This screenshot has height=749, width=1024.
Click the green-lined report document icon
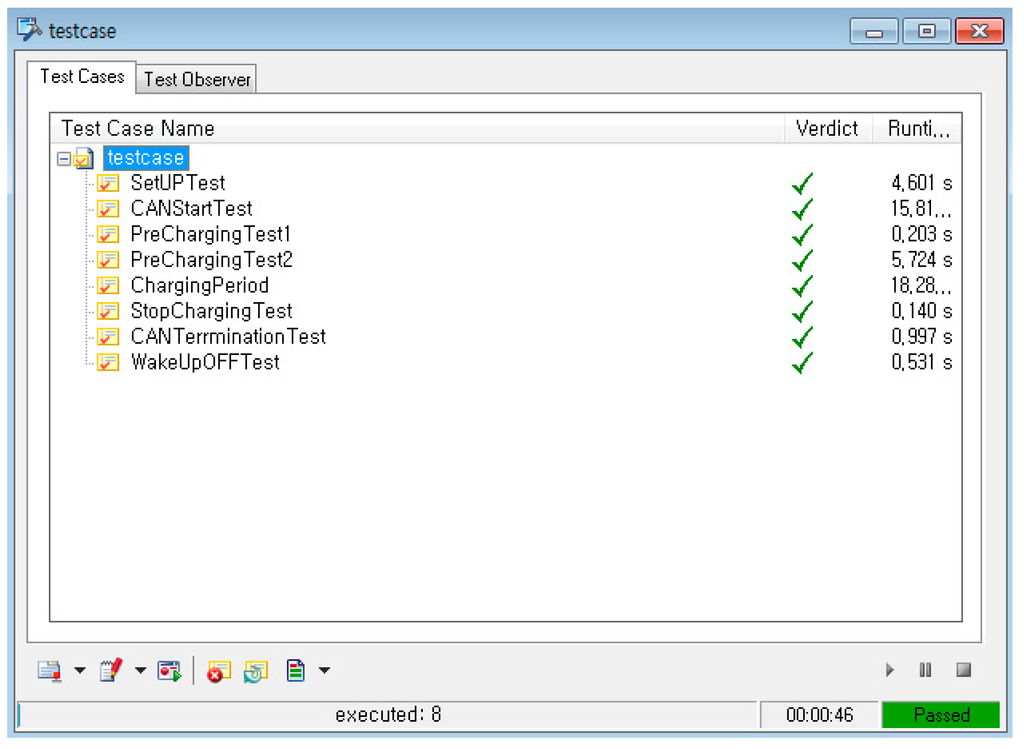point(295,671)
